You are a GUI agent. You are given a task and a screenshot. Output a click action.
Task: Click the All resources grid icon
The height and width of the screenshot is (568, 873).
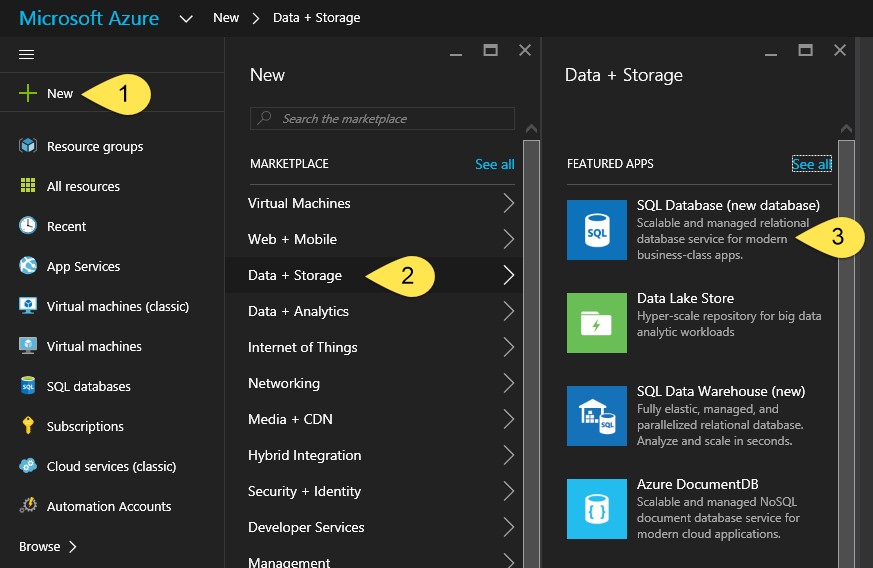coord(28,186)
